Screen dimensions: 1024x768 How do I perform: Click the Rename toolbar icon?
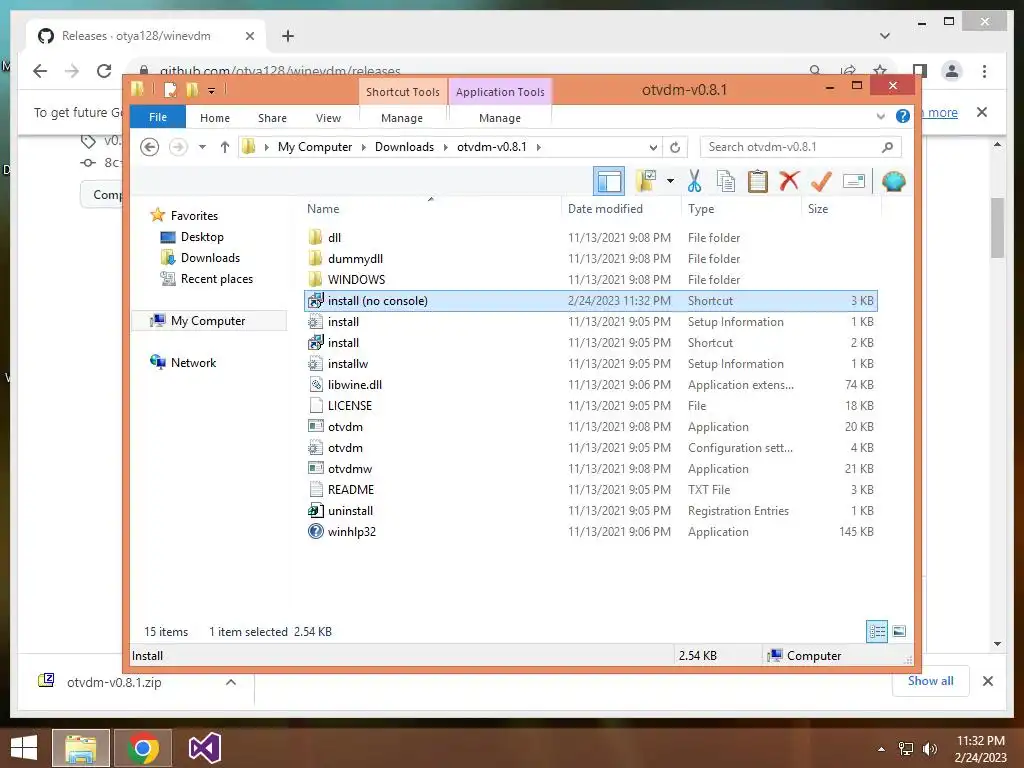click(854, 181)
